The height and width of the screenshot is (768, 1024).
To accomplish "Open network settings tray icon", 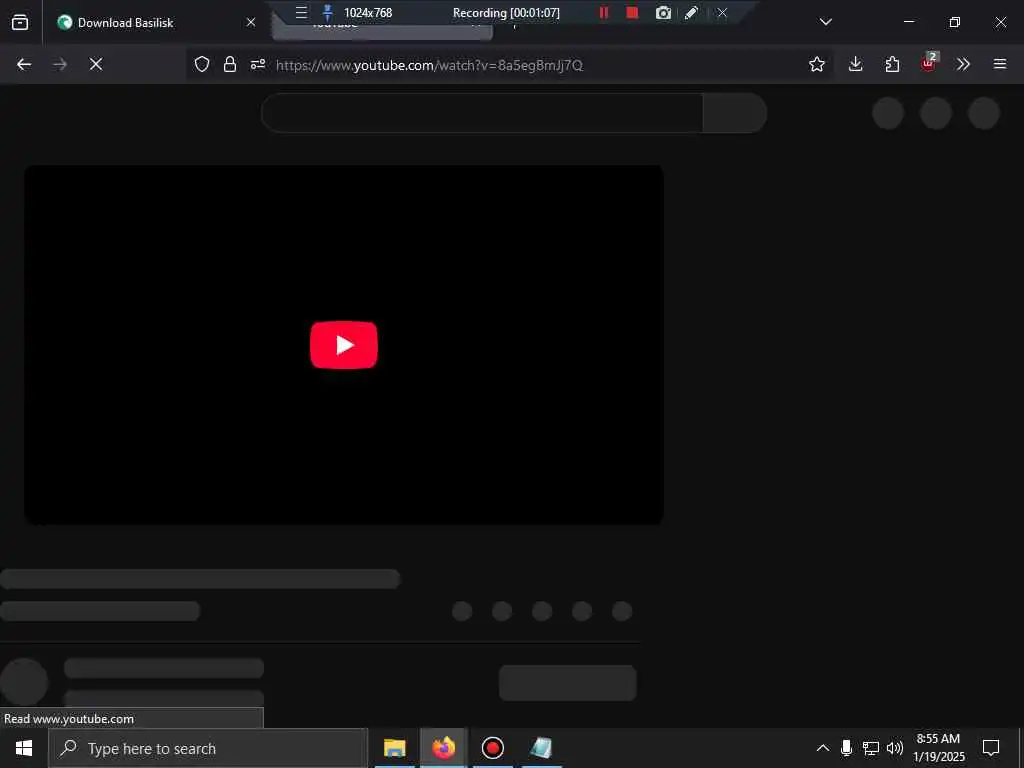I will (871, 748).
